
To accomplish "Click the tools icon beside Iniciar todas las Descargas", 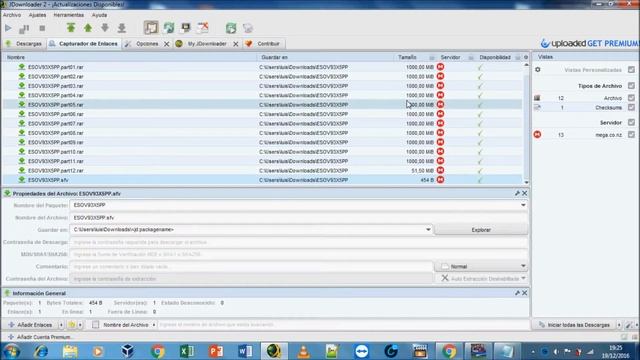I will [x=629, y=325].
